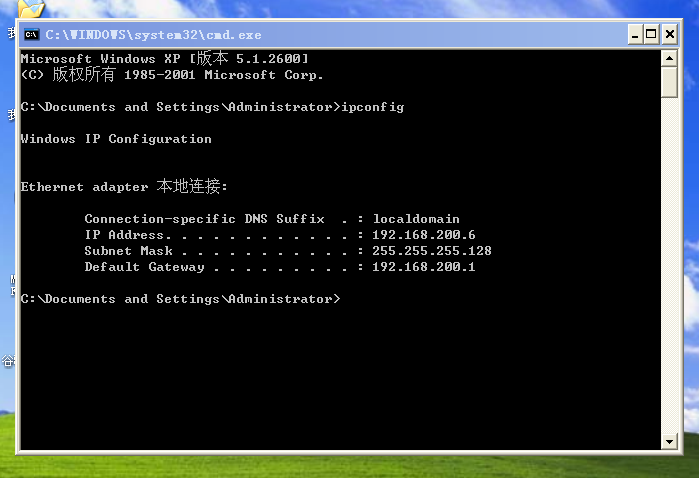Click the Default Gateway label
The width and height of the screenshot is (699, 478).
pyautogui.click(x=144, y=267)
